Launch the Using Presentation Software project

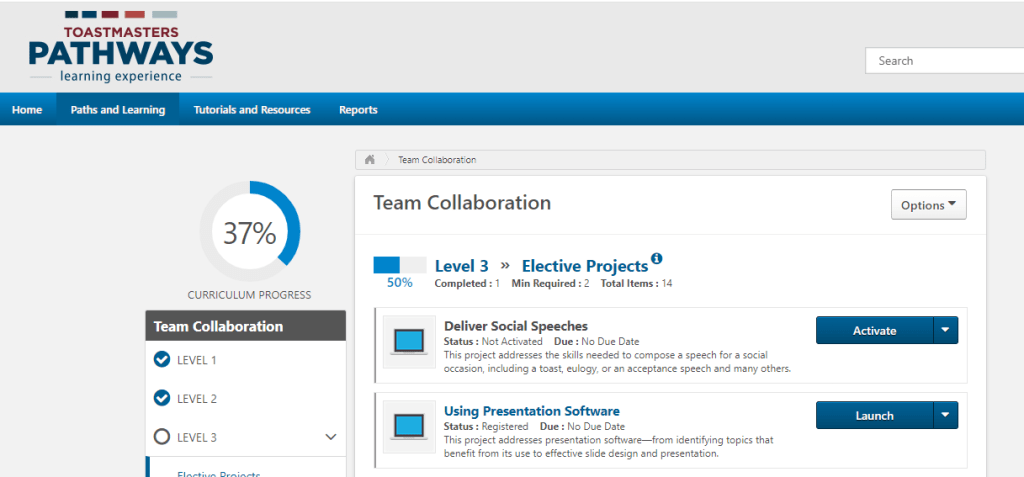click(874, 415)
